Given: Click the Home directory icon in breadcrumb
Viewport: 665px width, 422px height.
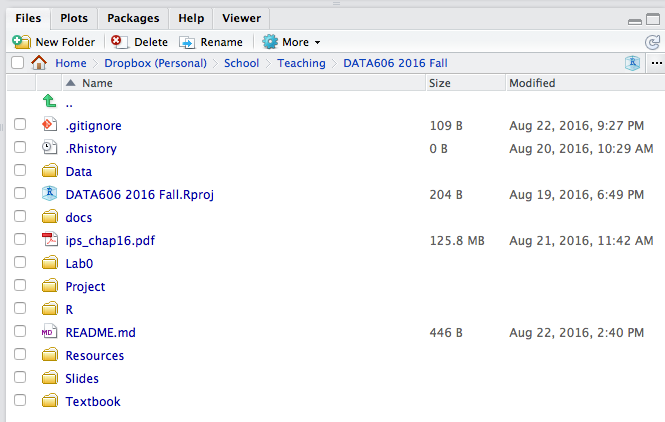Looking at the screenshot, I should coord(40,63).
